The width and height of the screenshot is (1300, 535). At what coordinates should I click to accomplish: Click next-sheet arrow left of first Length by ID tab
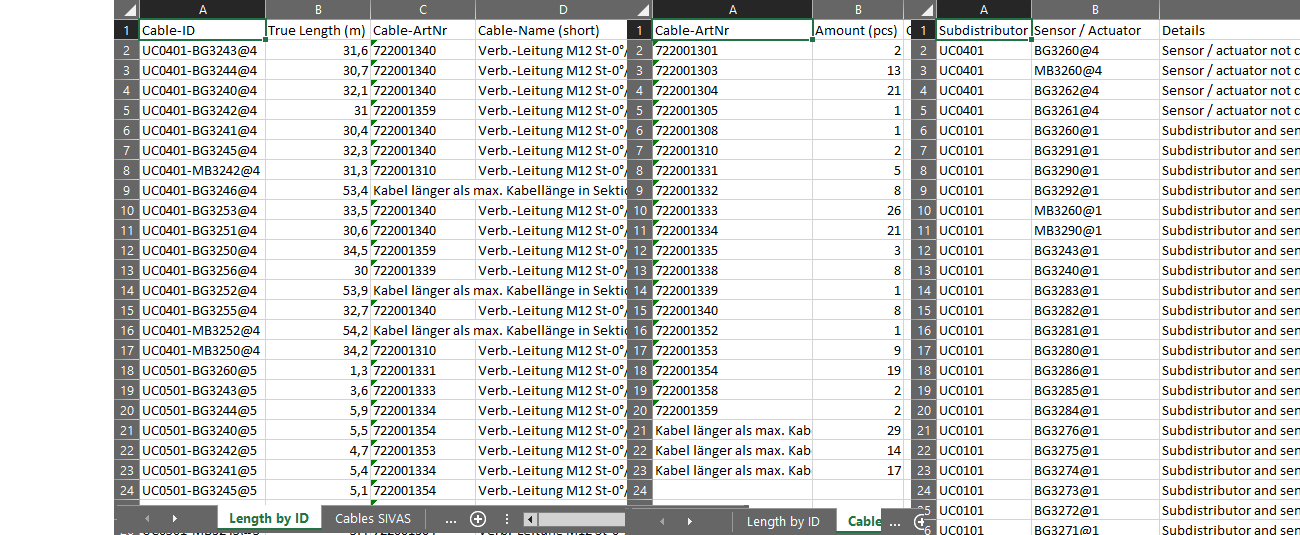coord(174,519)
